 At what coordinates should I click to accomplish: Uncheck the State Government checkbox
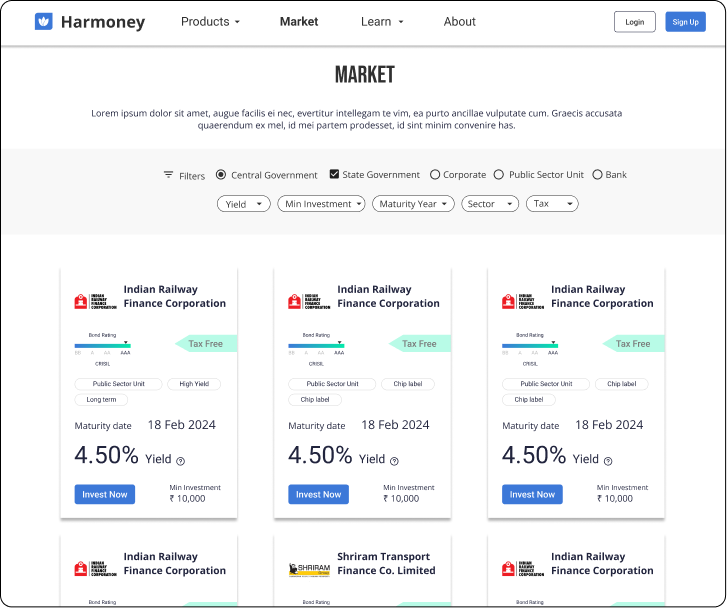(x=334, y=174)
